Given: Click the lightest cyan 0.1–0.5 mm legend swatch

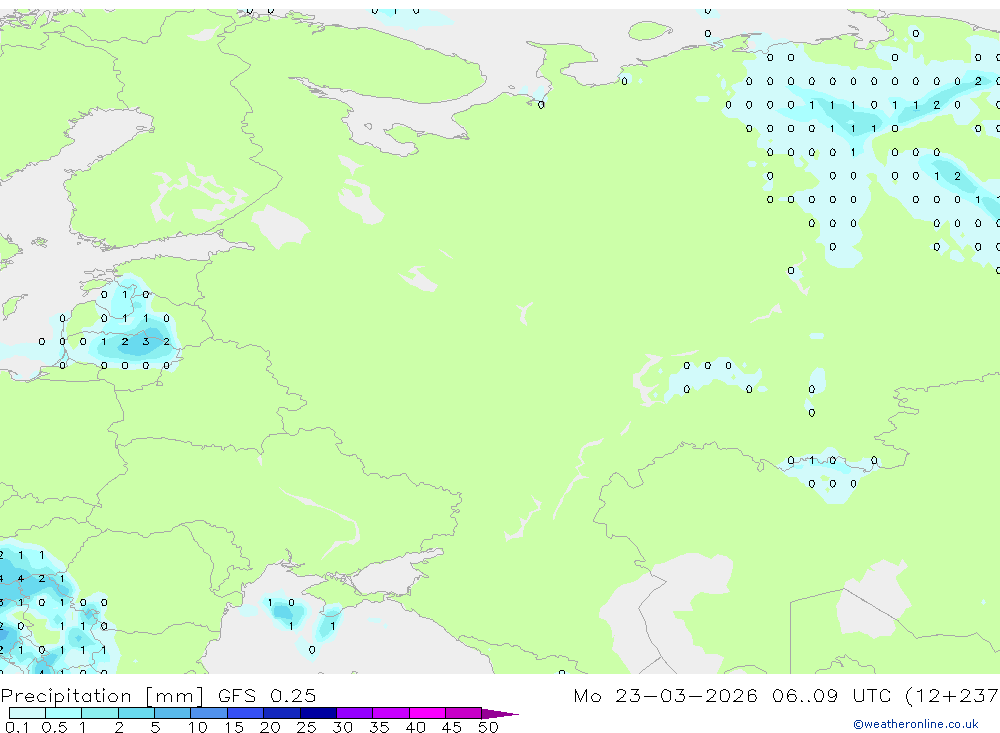Looking at the screenshot, I should click(x=27, y=713).
